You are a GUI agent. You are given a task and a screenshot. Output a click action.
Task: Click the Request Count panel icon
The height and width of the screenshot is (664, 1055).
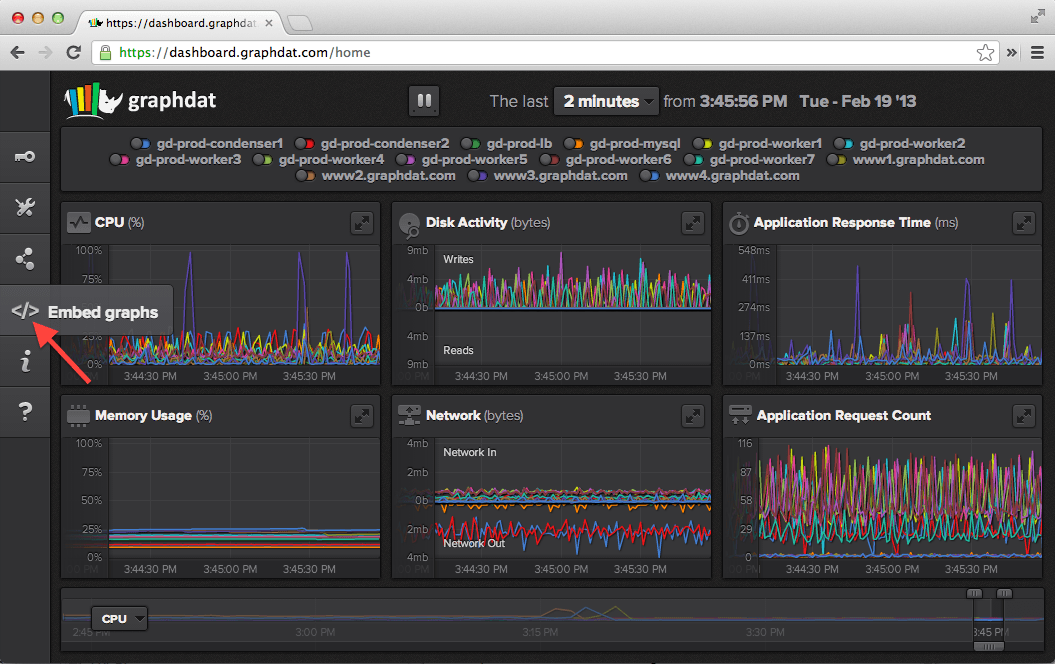click(x=740, y=415)
